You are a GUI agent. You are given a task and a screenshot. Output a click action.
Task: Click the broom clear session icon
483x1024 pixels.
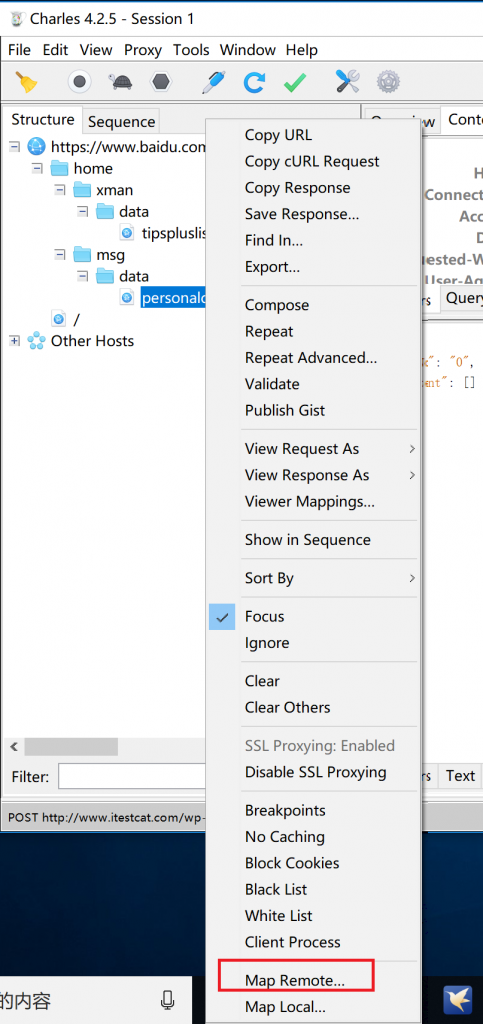[25, 82]
